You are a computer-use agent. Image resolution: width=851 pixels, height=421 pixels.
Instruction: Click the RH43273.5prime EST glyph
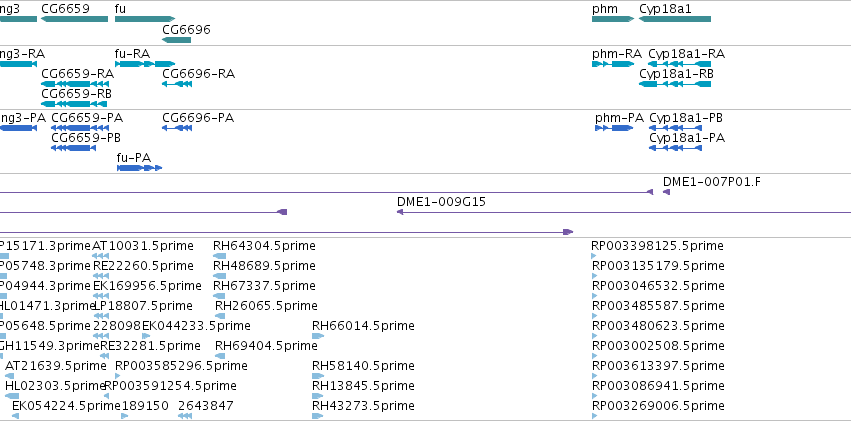(317, 416)
